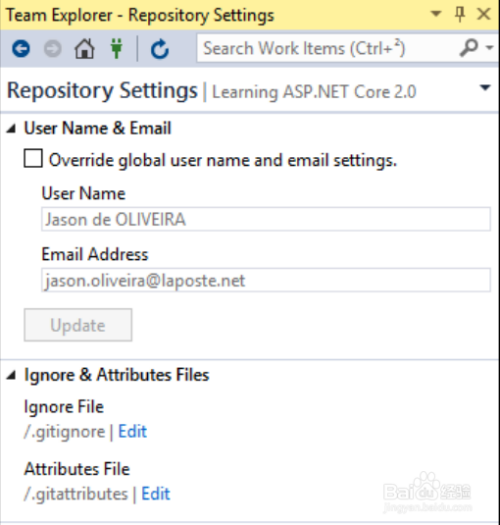Click the magnifier search icon
The width and height of the screenshot is (500, 525).
click(469, 48)
